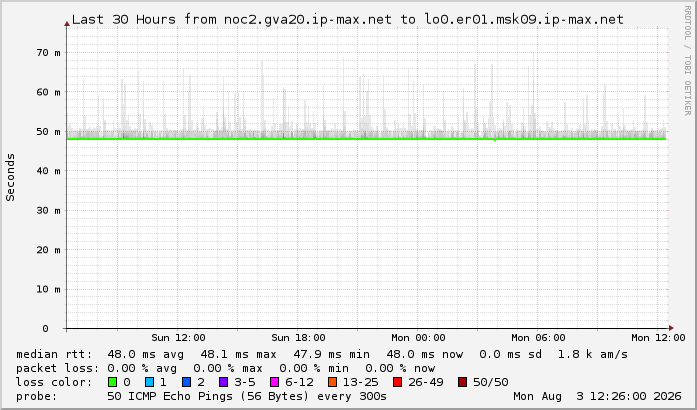This screenshot has width=697, height=410.
Task: Click the 'probe:' label
Action: [x=36, y=396]
